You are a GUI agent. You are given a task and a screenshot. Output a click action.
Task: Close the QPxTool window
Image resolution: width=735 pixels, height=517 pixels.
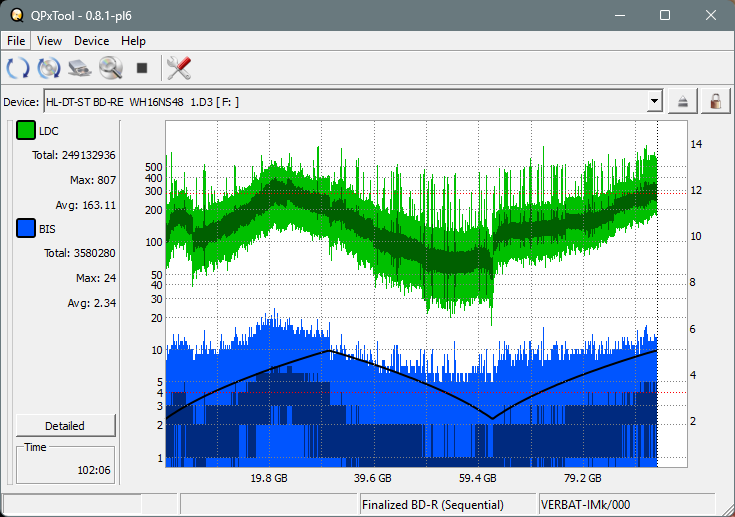(711, 15)
